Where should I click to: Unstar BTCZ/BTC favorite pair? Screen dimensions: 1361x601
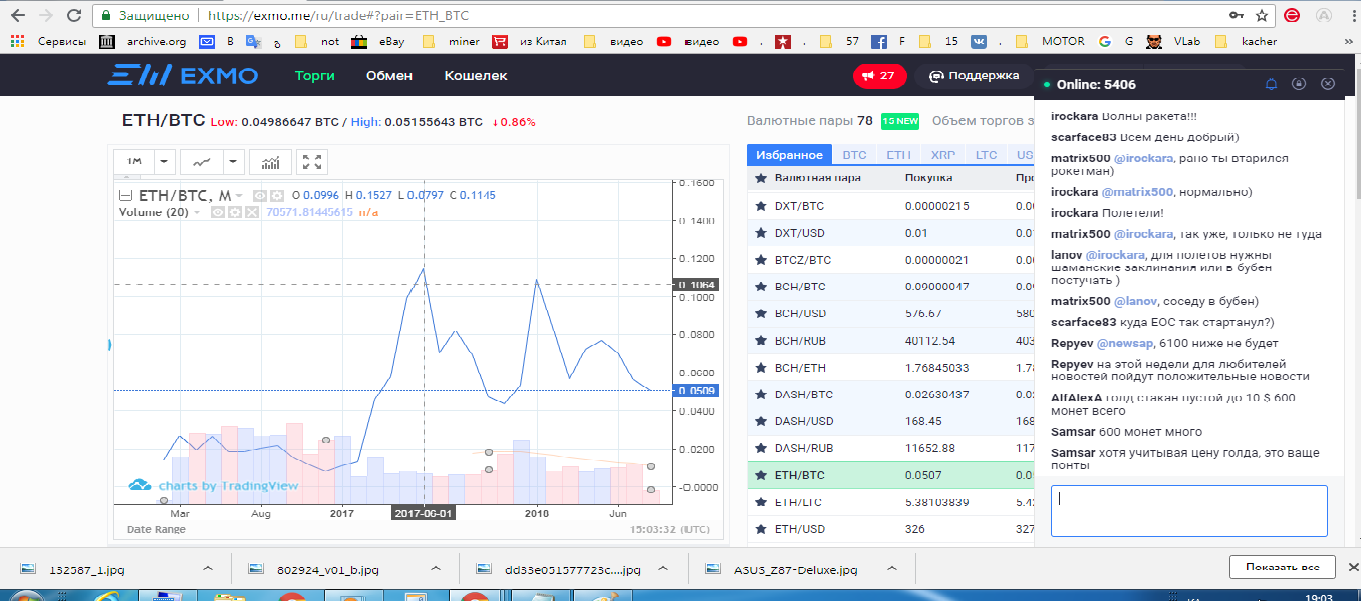click(x=760, y=260)
